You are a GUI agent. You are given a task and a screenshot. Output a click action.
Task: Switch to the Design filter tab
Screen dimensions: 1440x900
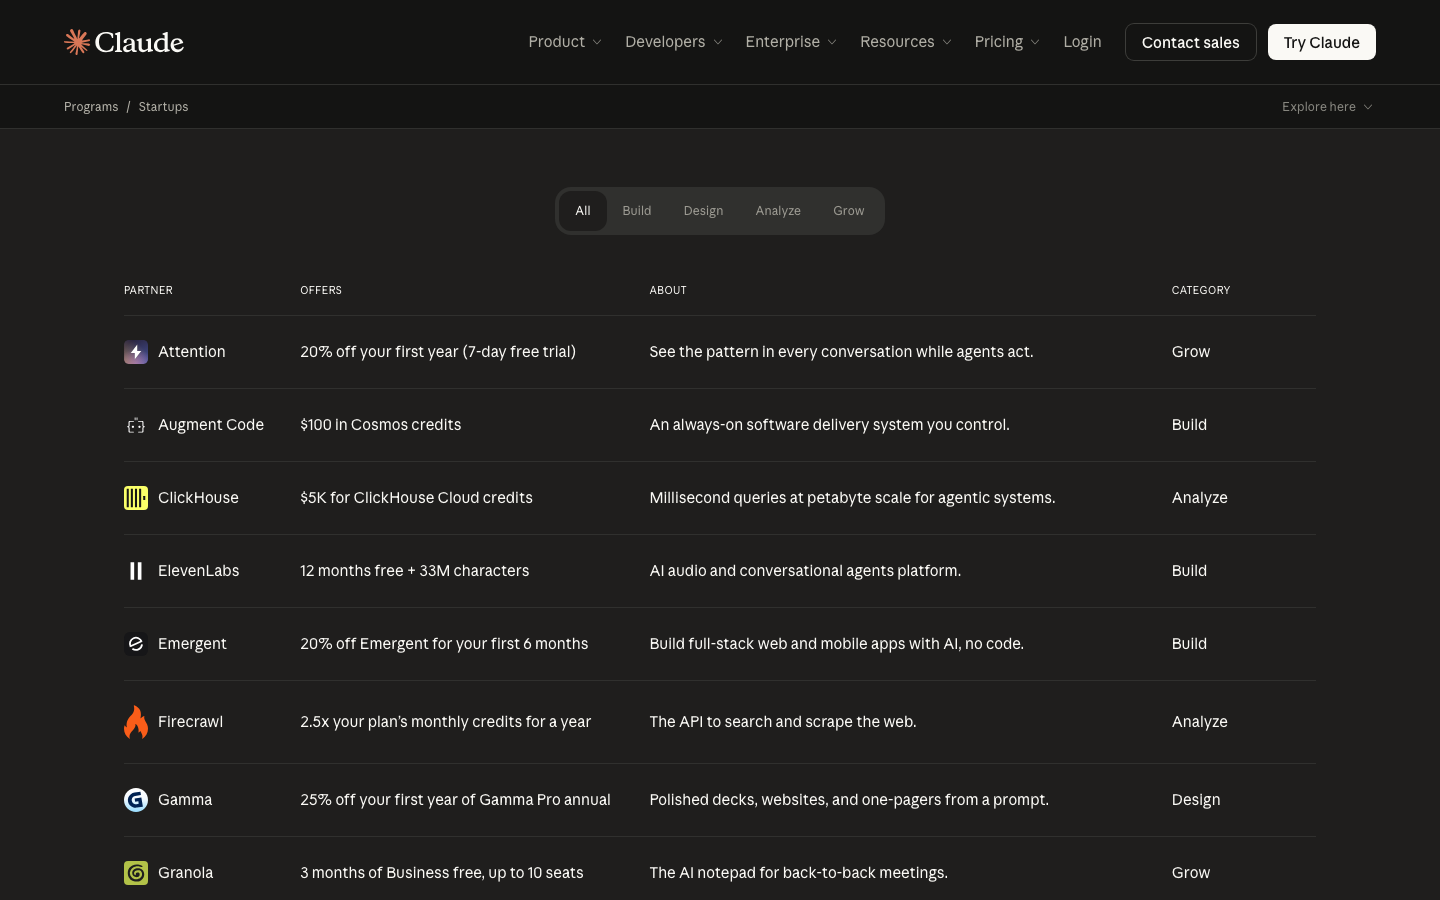[703, 211]
